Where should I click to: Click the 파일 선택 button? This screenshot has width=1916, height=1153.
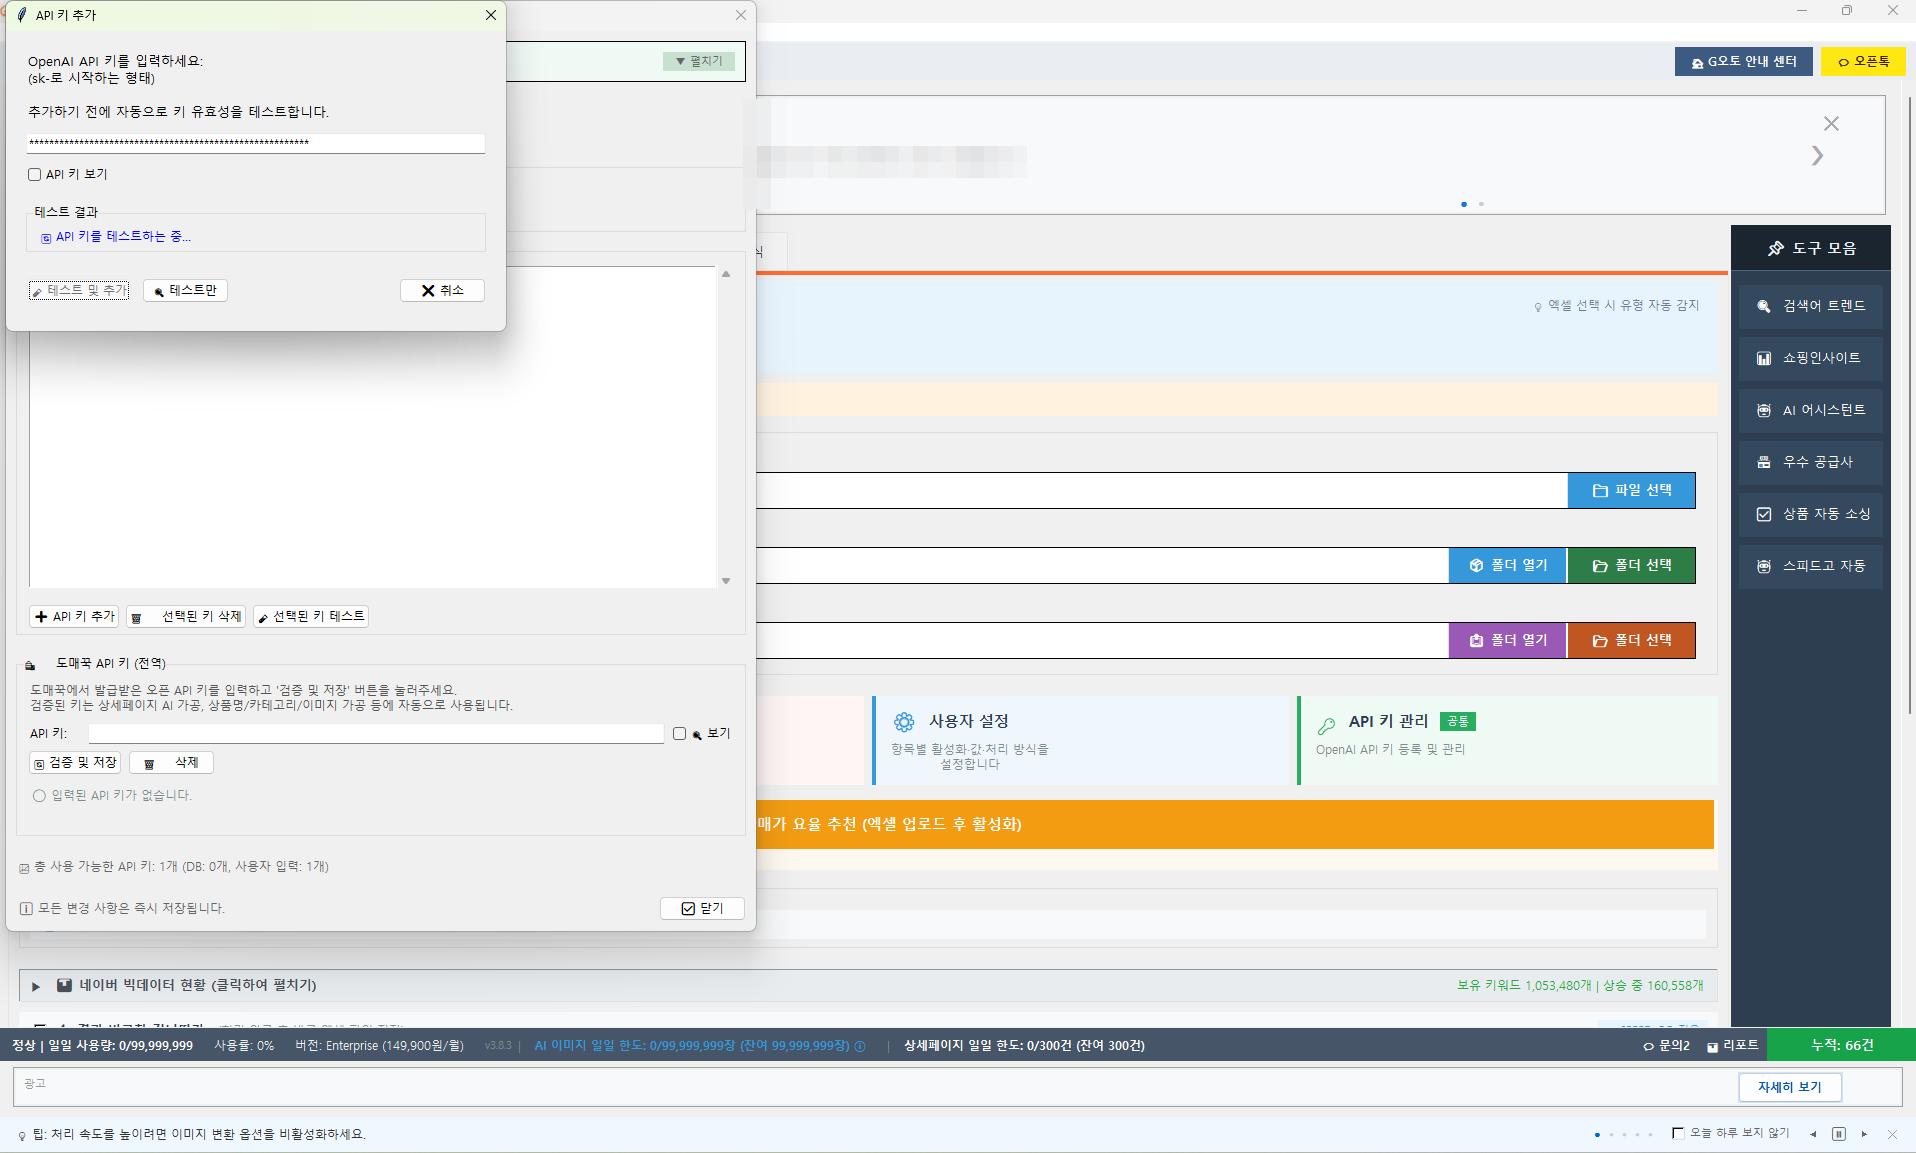[1631, 490]
